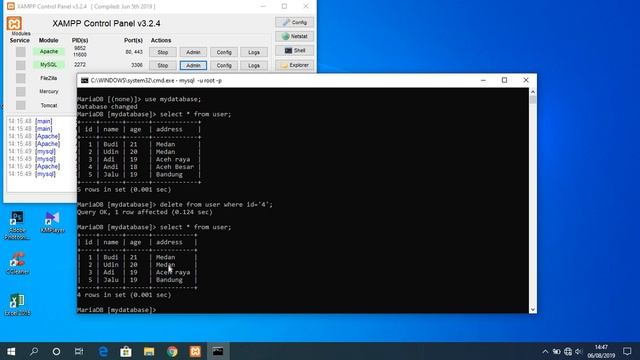
Task: Open MySQL Config options
Action: click(x=224, y=65)
